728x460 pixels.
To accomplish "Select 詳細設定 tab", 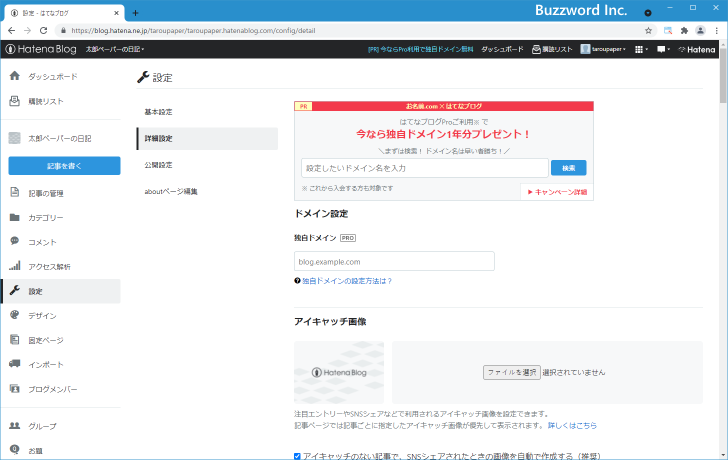I will click(207, 138).
